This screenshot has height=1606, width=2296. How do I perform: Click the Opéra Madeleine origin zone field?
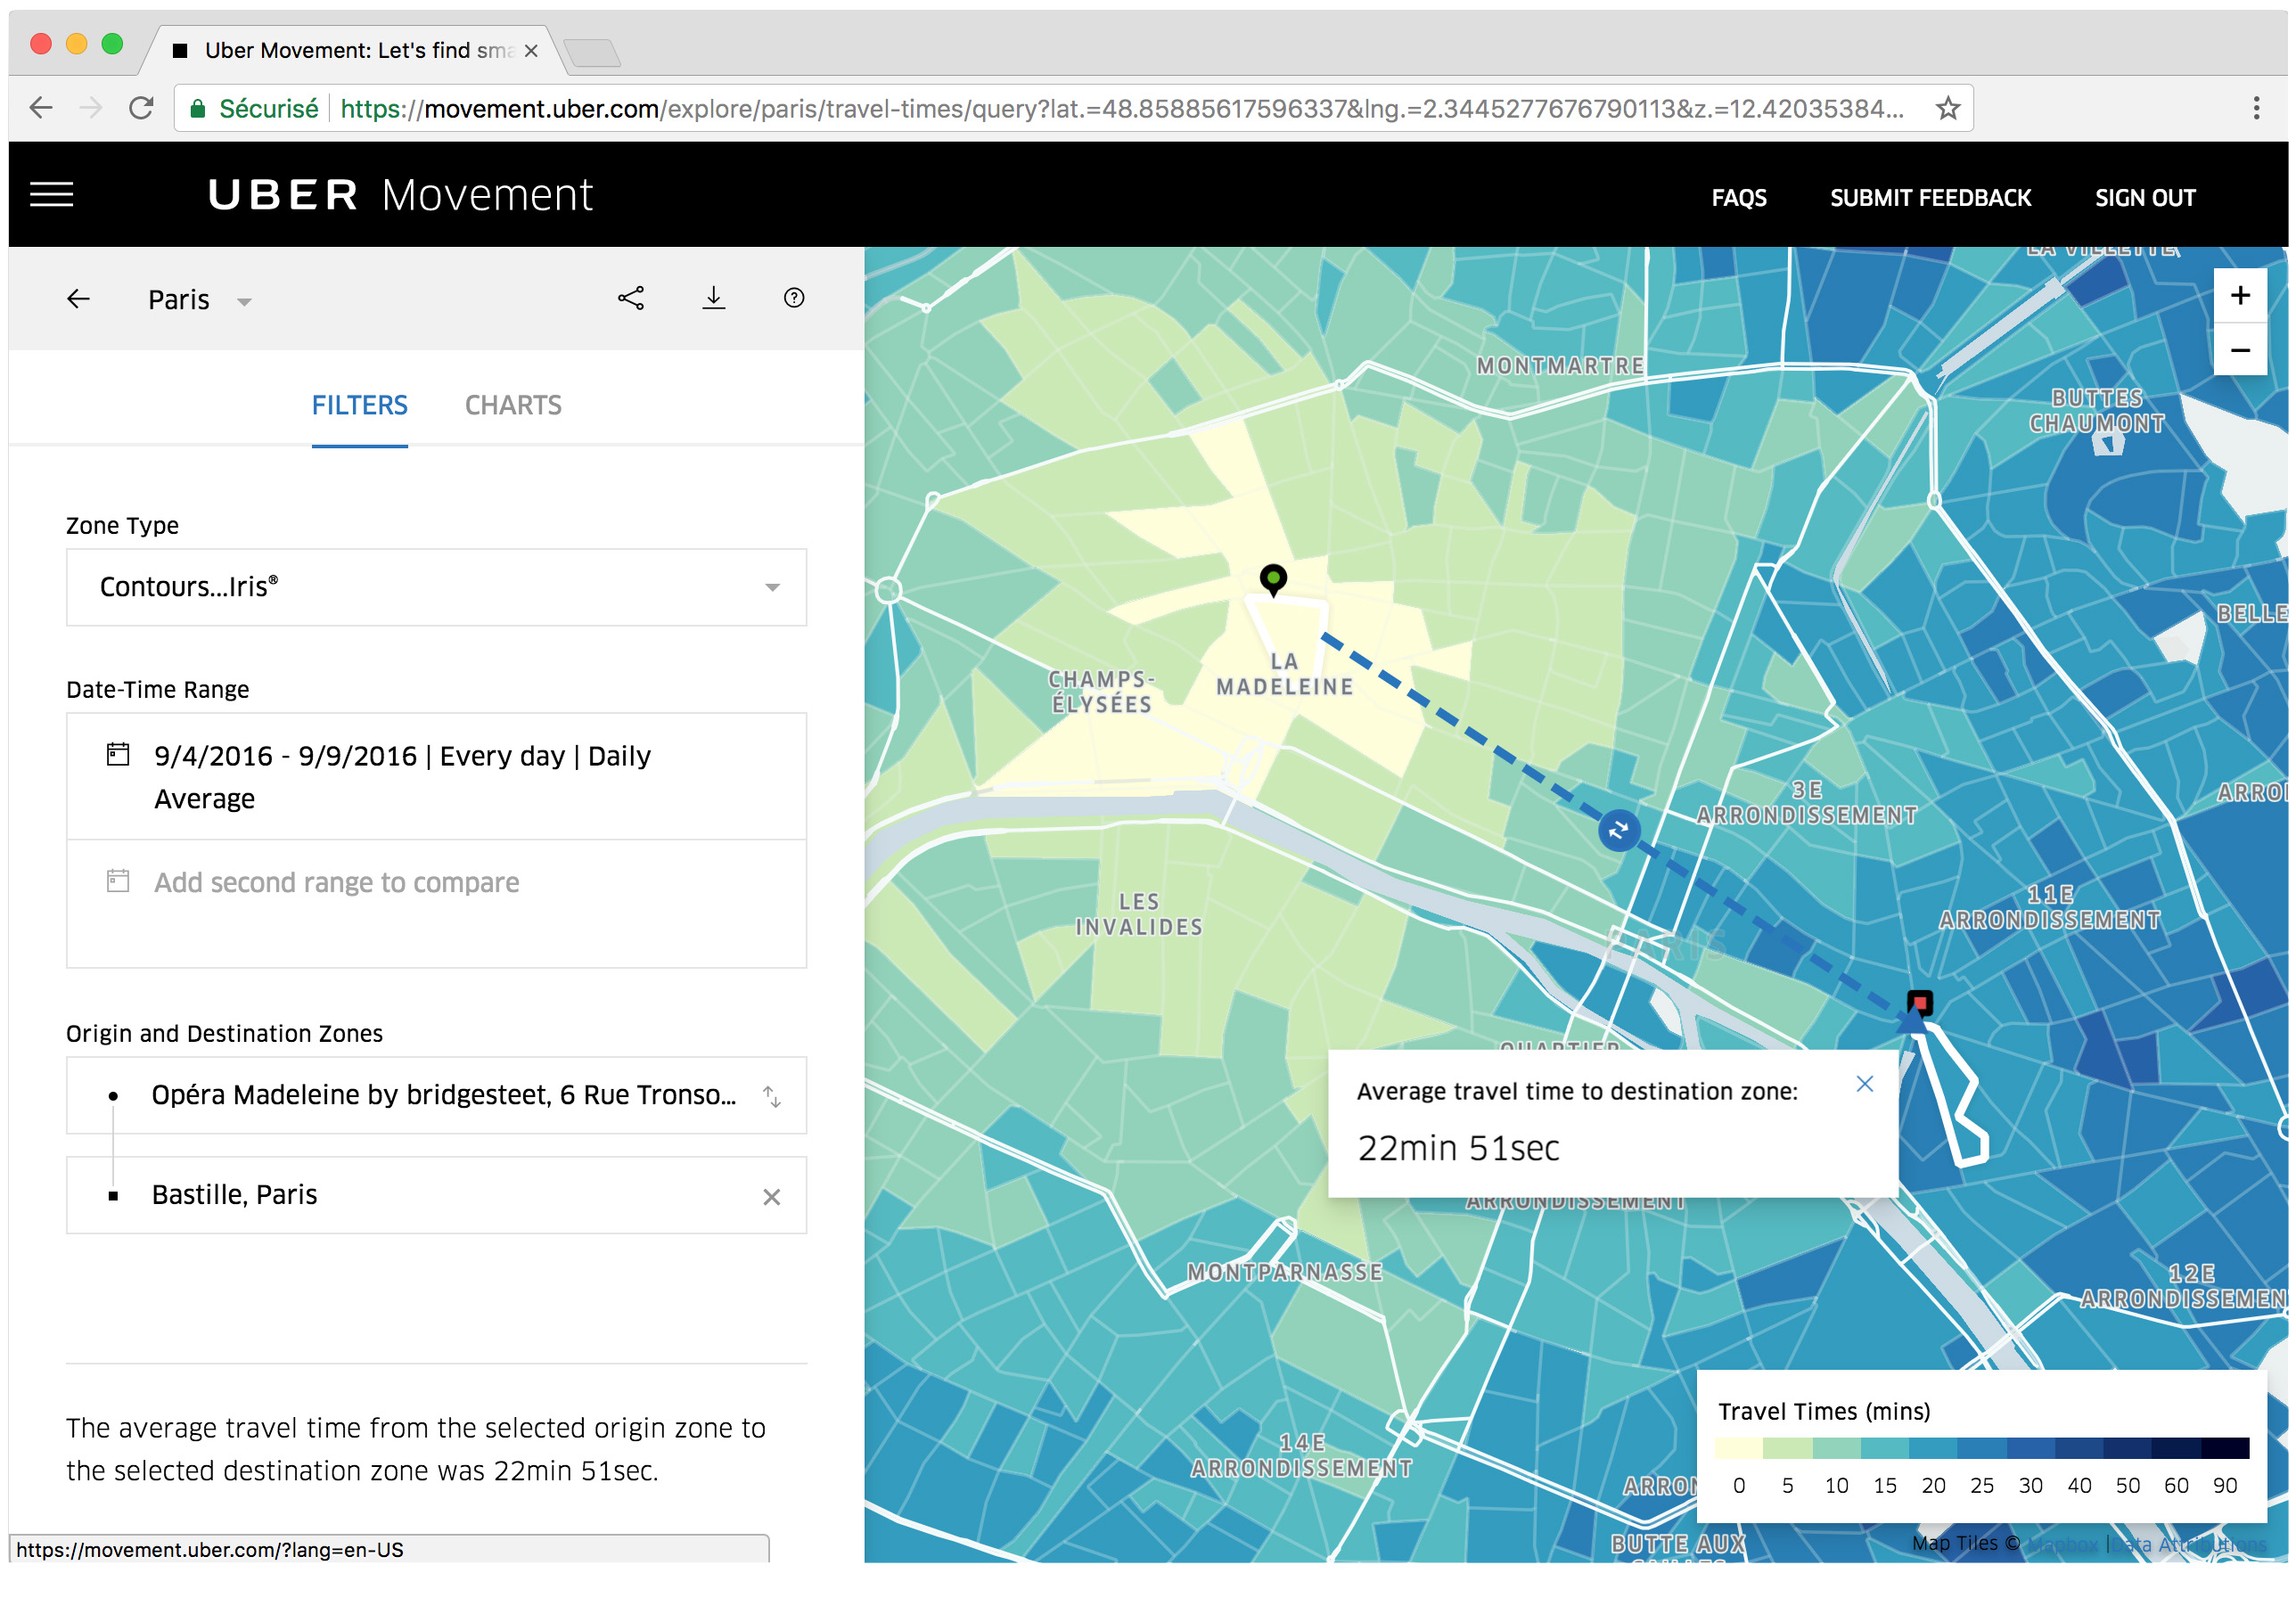[436, 1095]
